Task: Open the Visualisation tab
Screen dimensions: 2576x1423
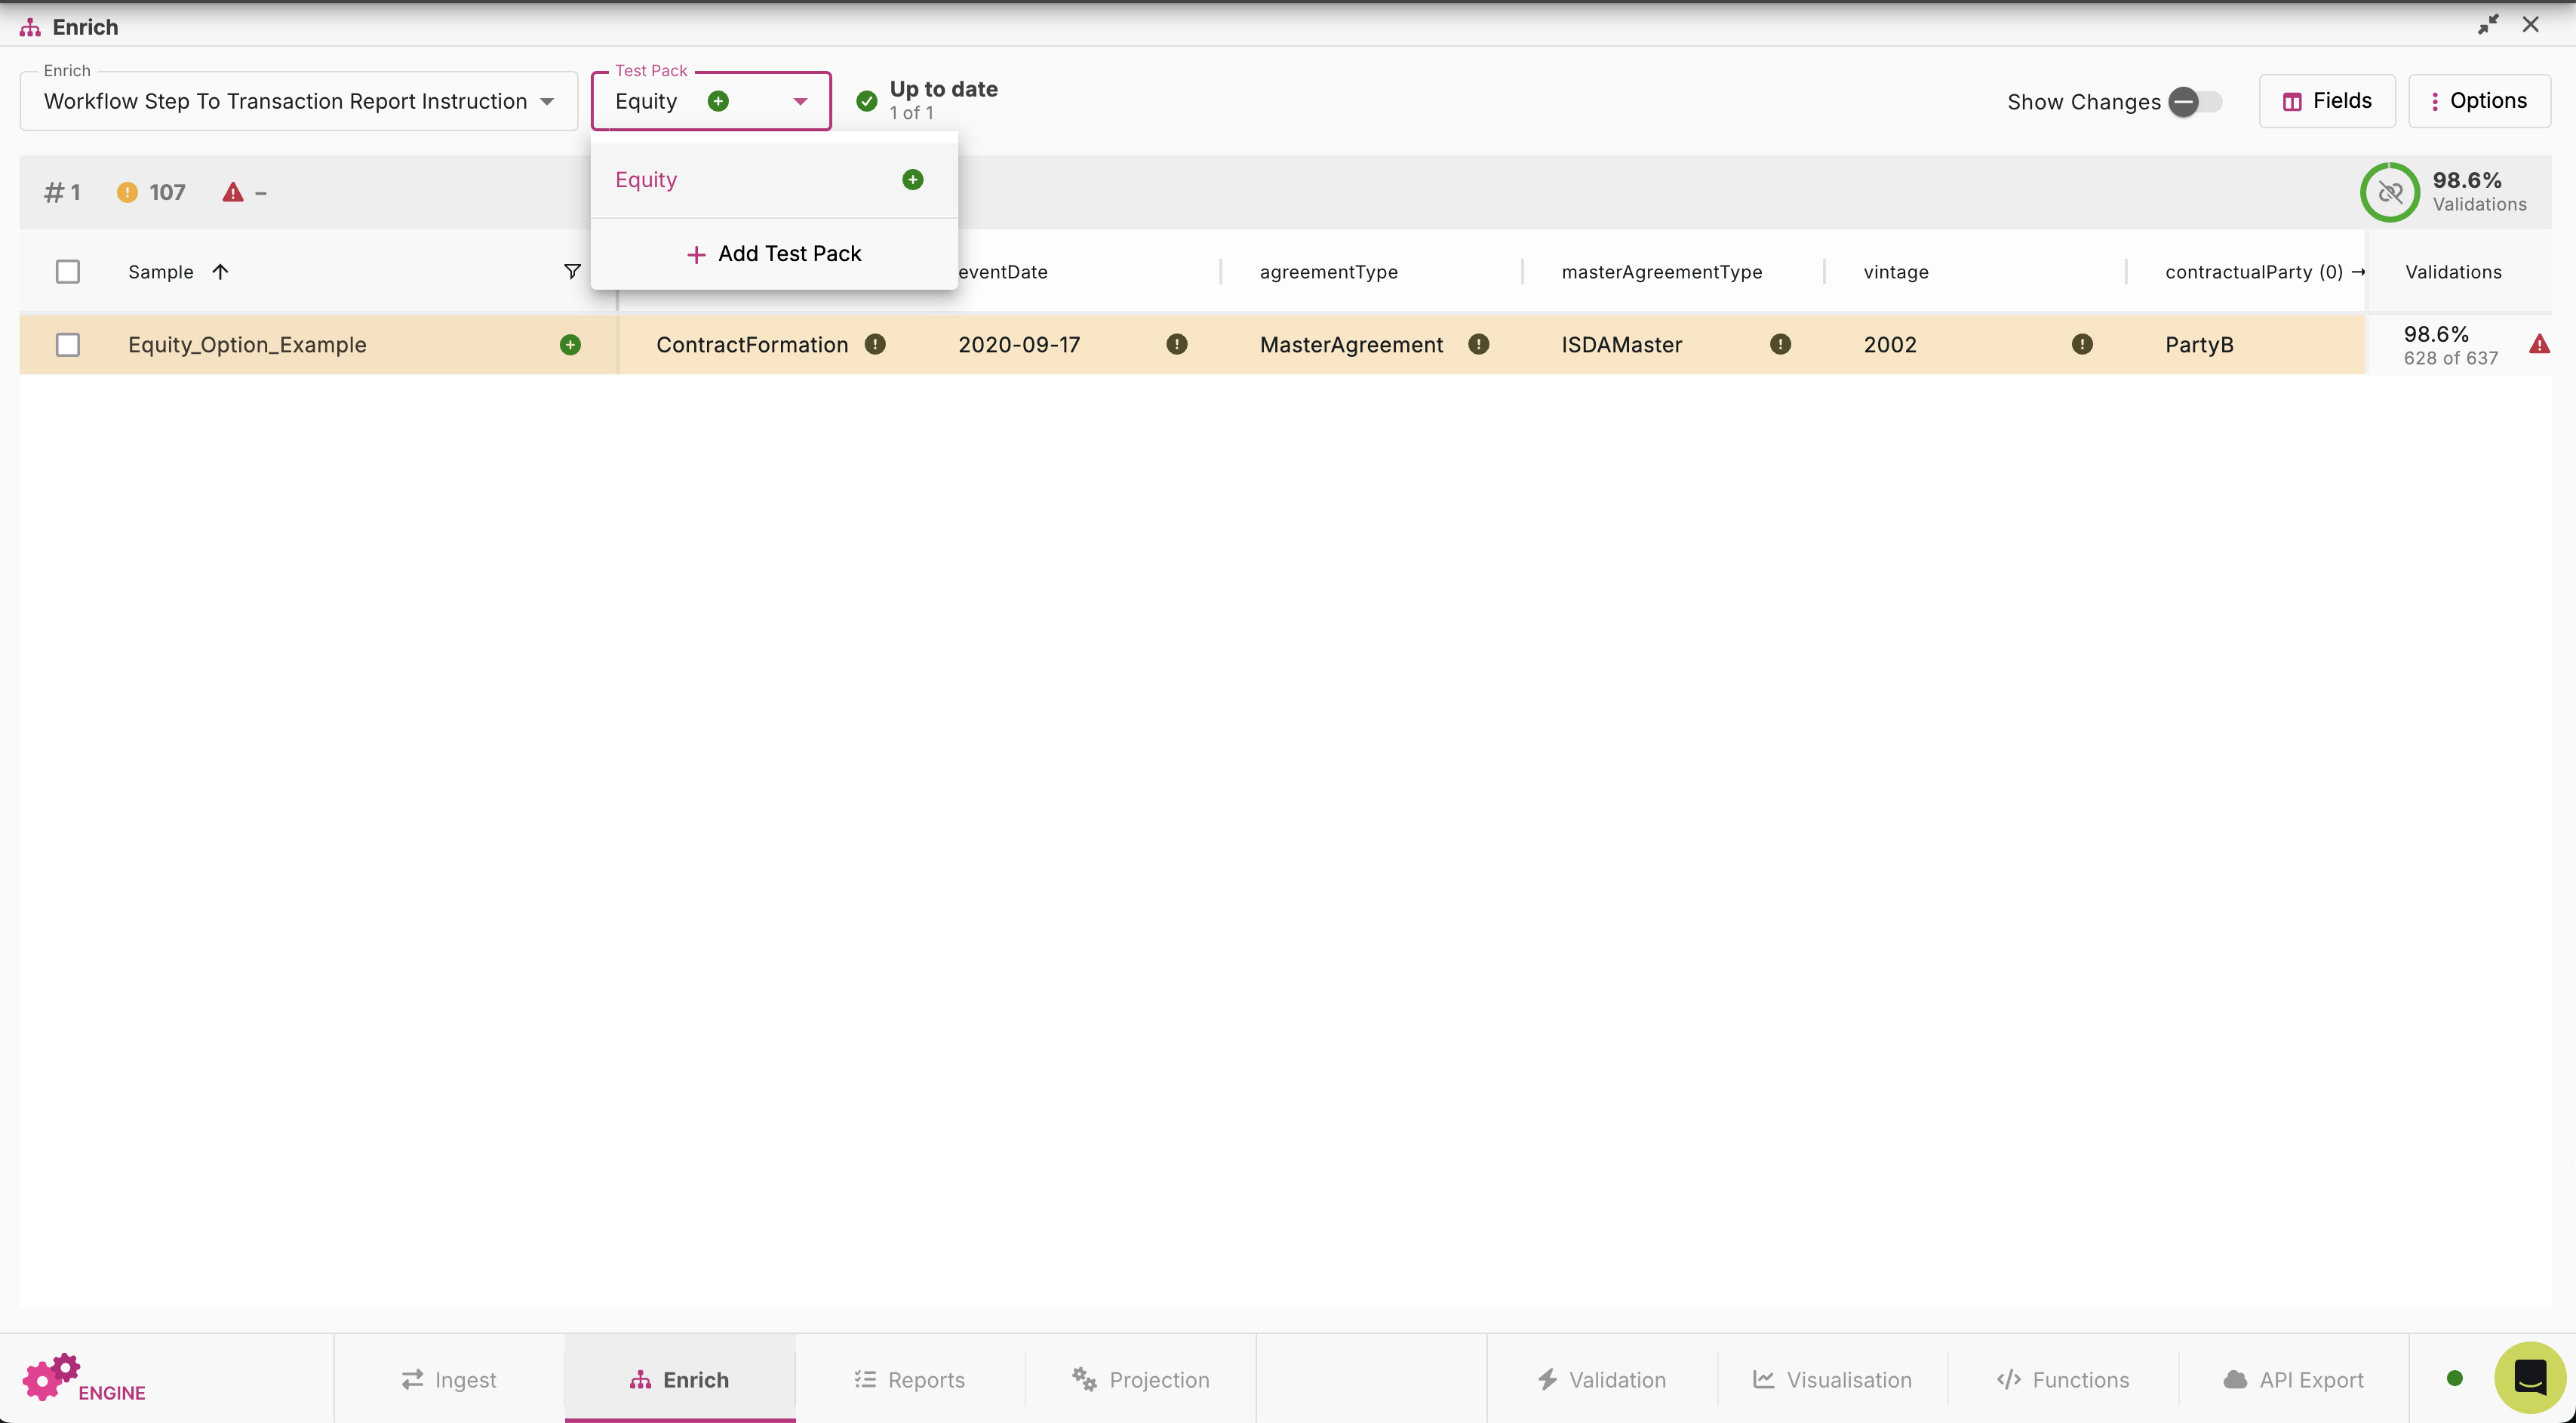Action: pyautogui.click(x=1833, y=1380)
